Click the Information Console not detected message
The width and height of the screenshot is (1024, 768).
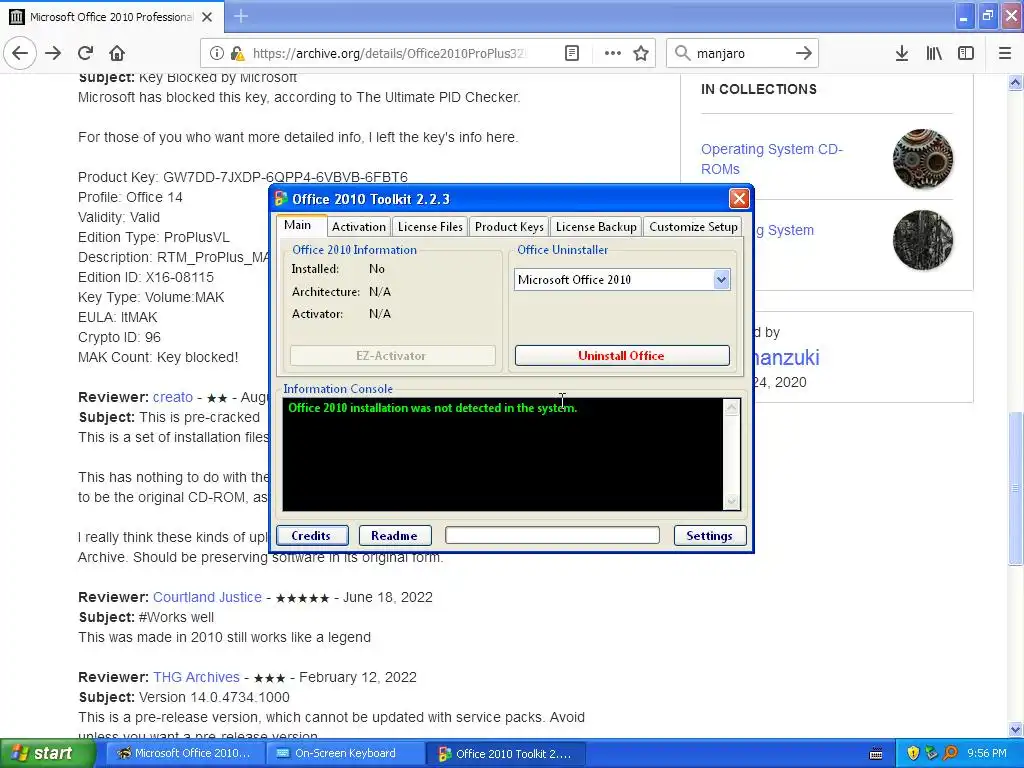coord(432,408)
